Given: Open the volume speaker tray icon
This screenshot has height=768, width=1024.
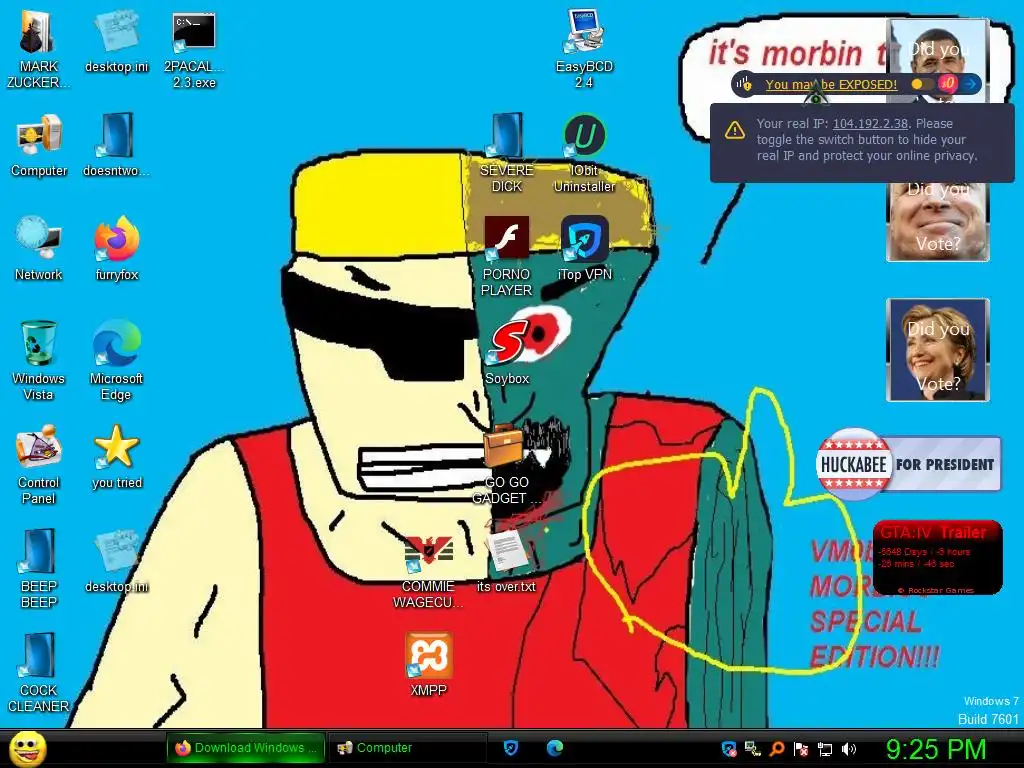Looking at the screenshot, I should (849, 749).
